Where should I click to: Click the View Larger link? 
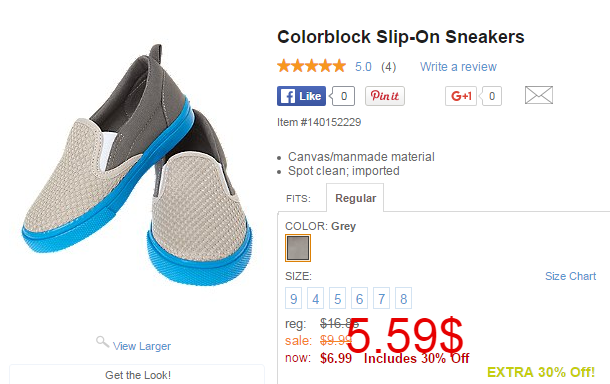click(142, 346)
